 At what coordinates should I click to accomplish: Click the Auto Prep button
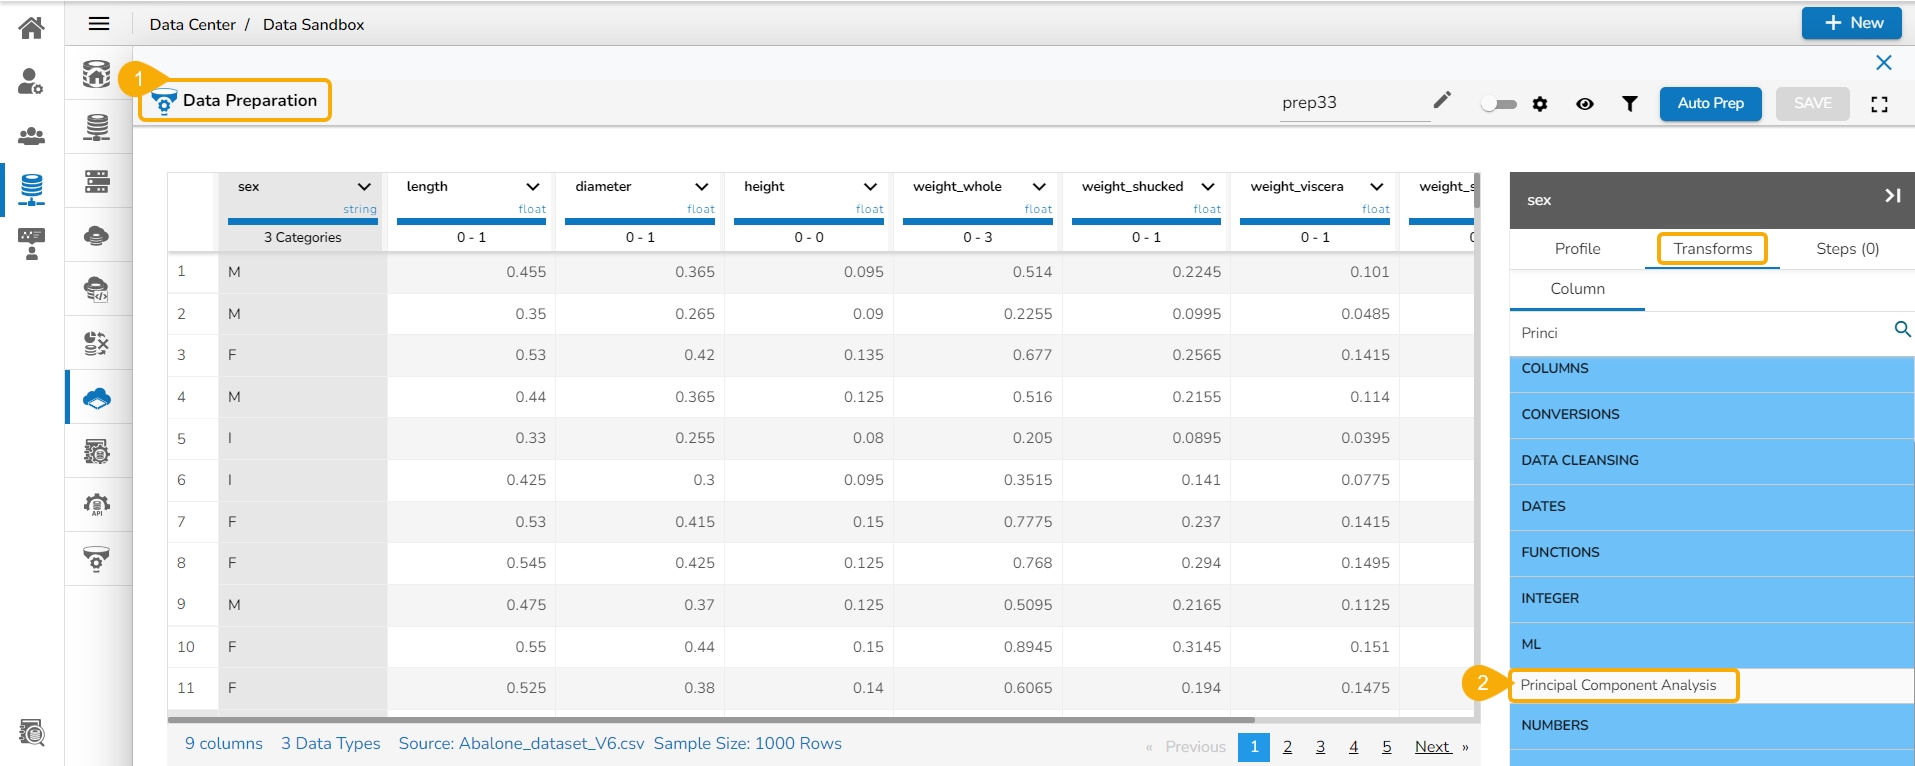pyautogui.click(x=1710, y=104)
